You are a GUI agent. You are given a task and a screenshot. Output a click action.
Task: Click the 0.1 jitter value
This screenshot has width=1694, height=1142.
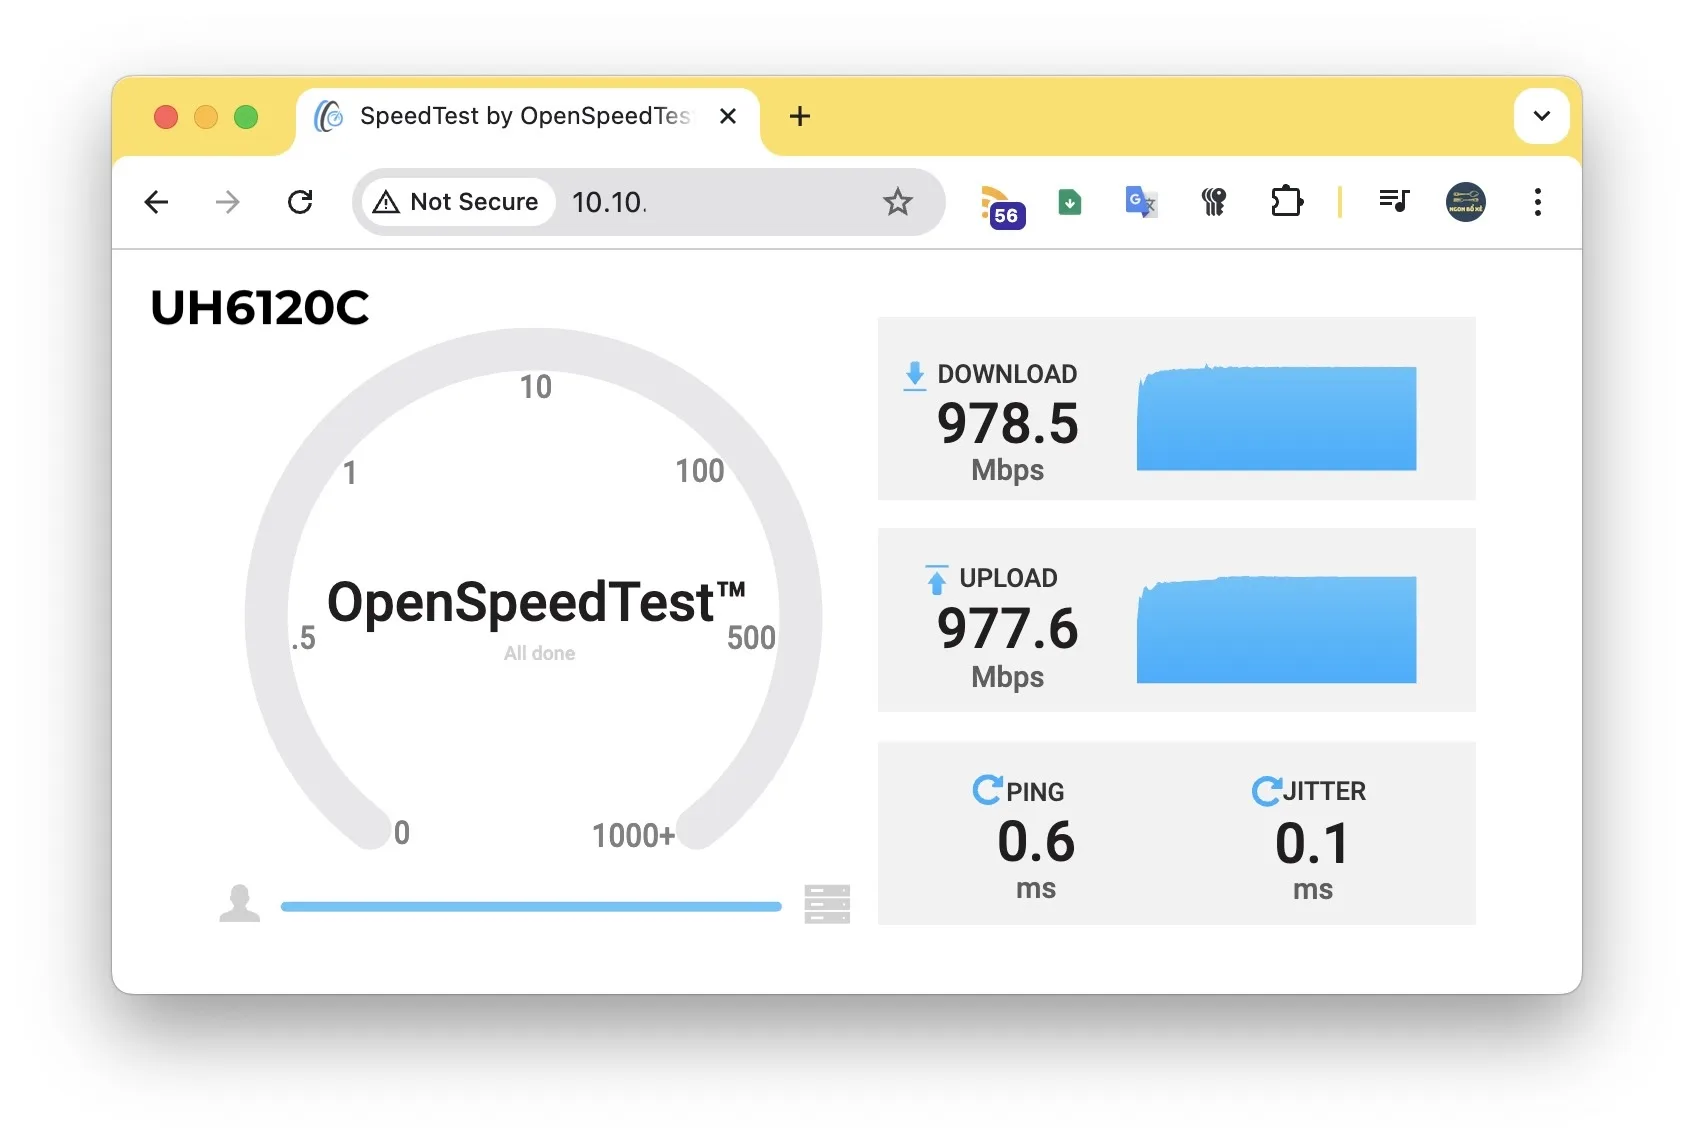click(1312, 844)
